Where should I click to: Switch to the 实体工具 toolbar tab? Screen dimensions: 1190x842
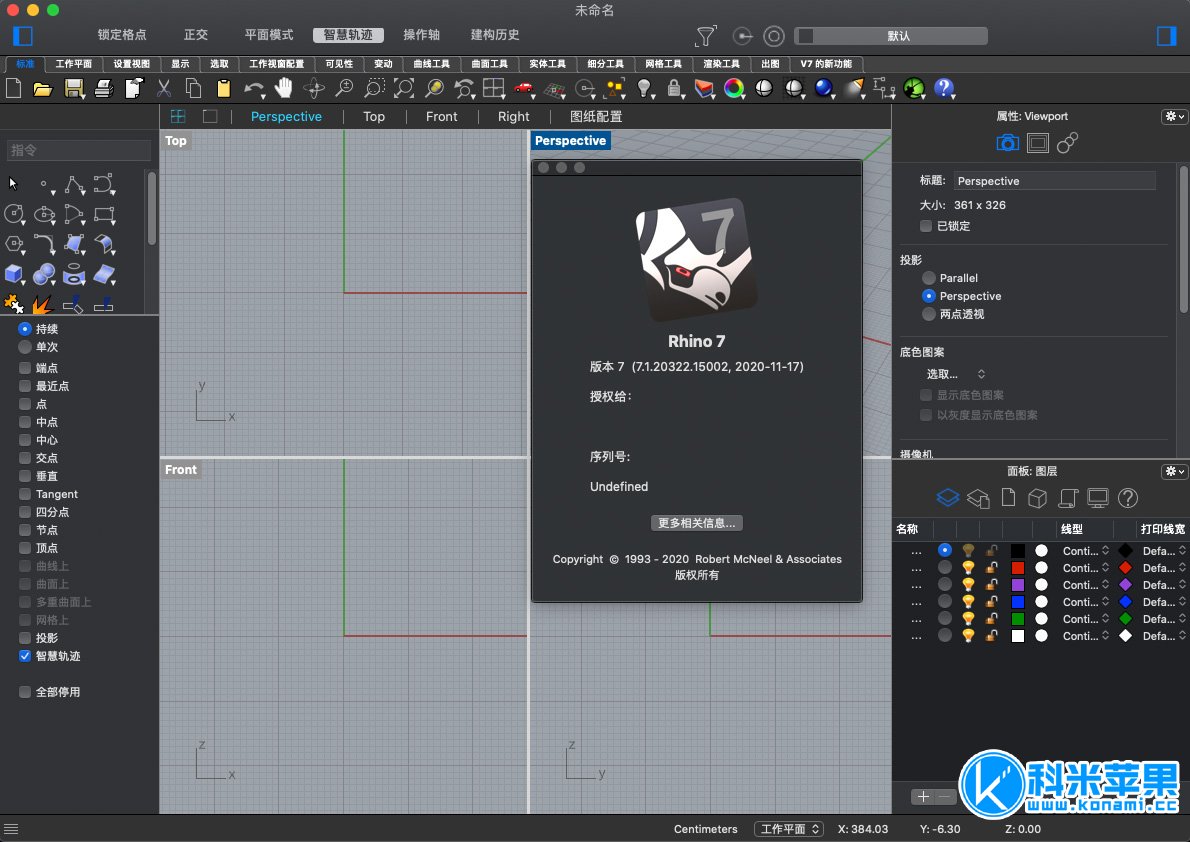click(547, 64)
